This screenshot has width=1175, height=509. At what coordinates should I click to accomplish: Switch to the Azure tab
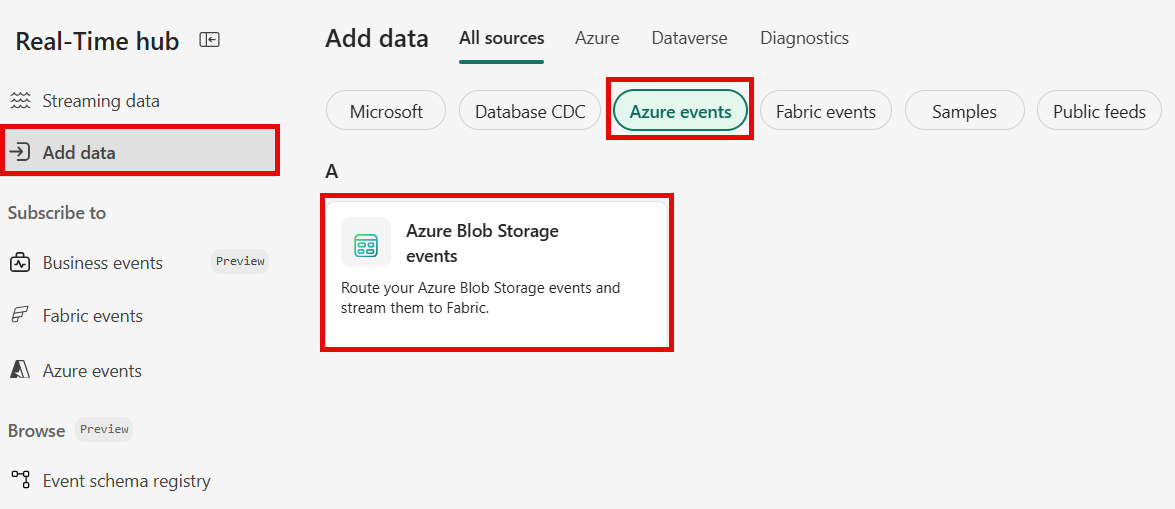click(597, 39)
